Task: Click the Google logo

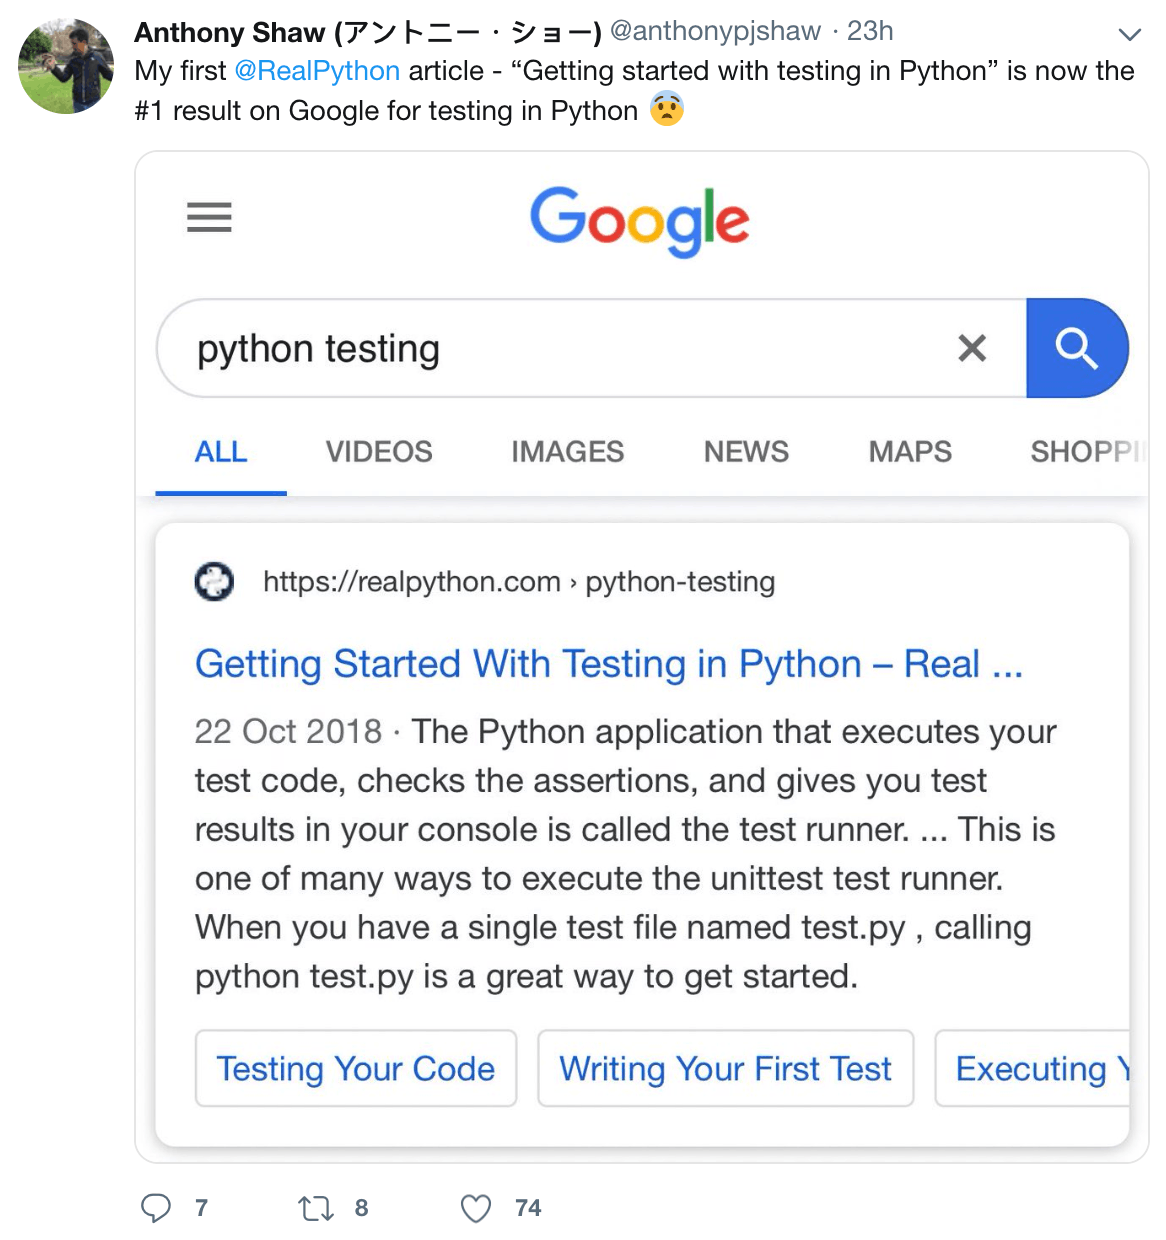Action: (639, 221)
